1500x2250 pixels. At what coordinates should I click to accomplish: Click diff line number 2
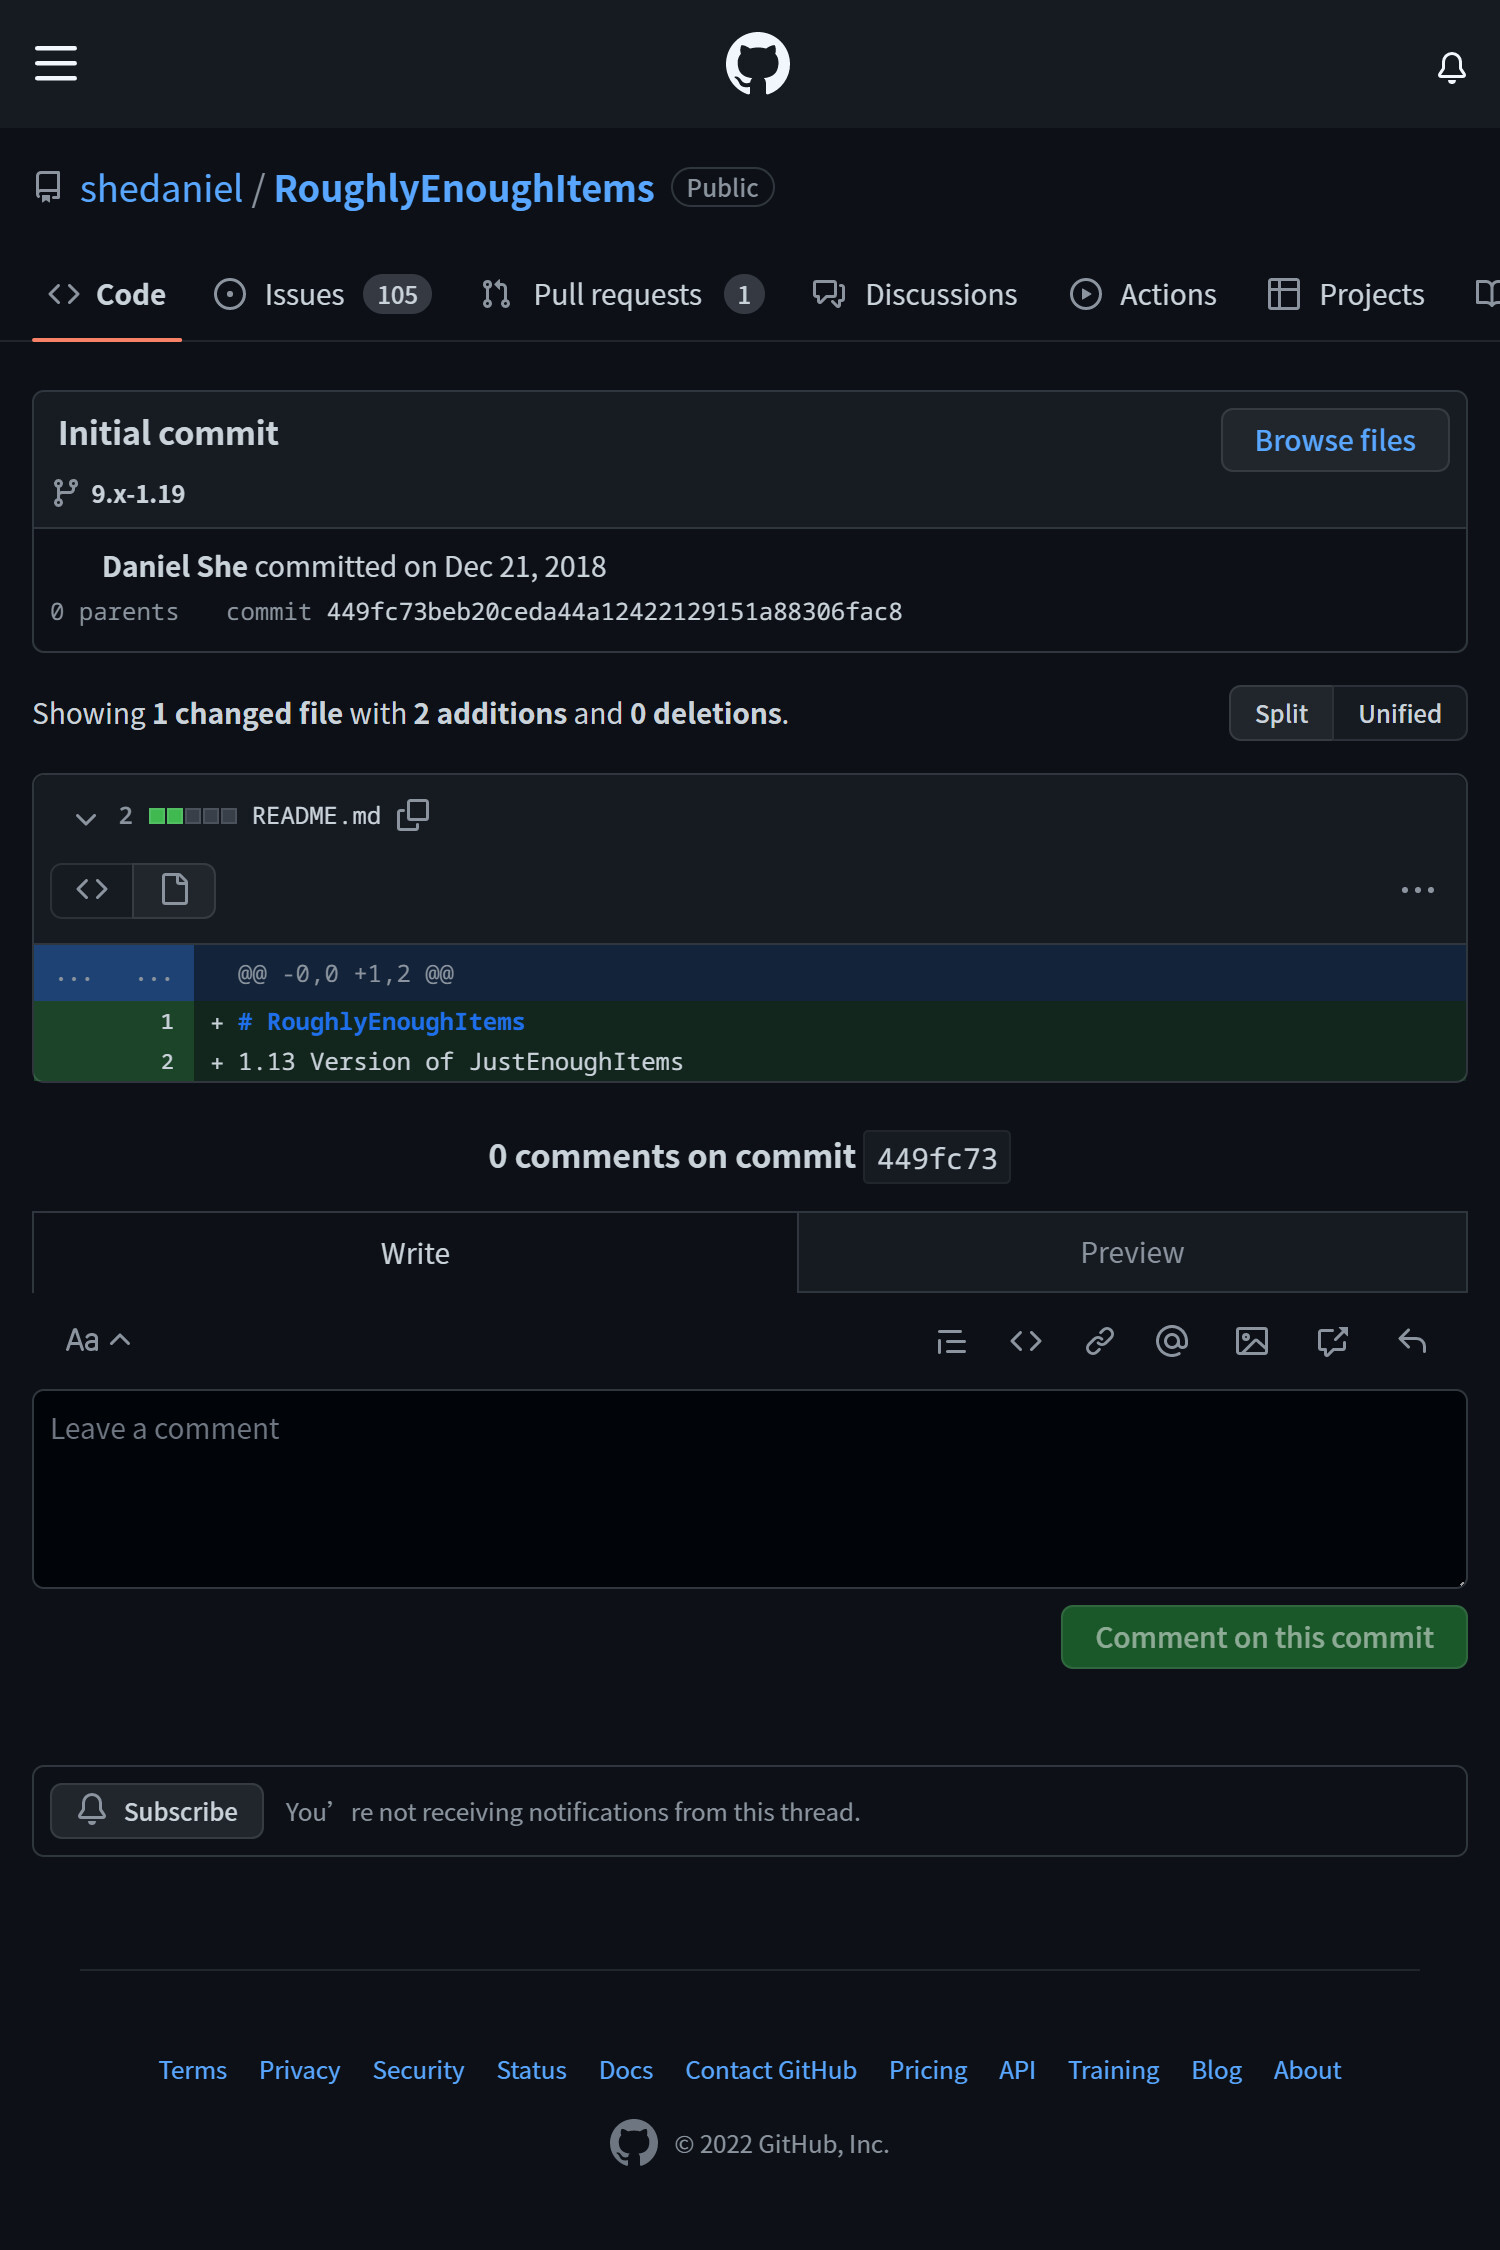coord(166,1061)
